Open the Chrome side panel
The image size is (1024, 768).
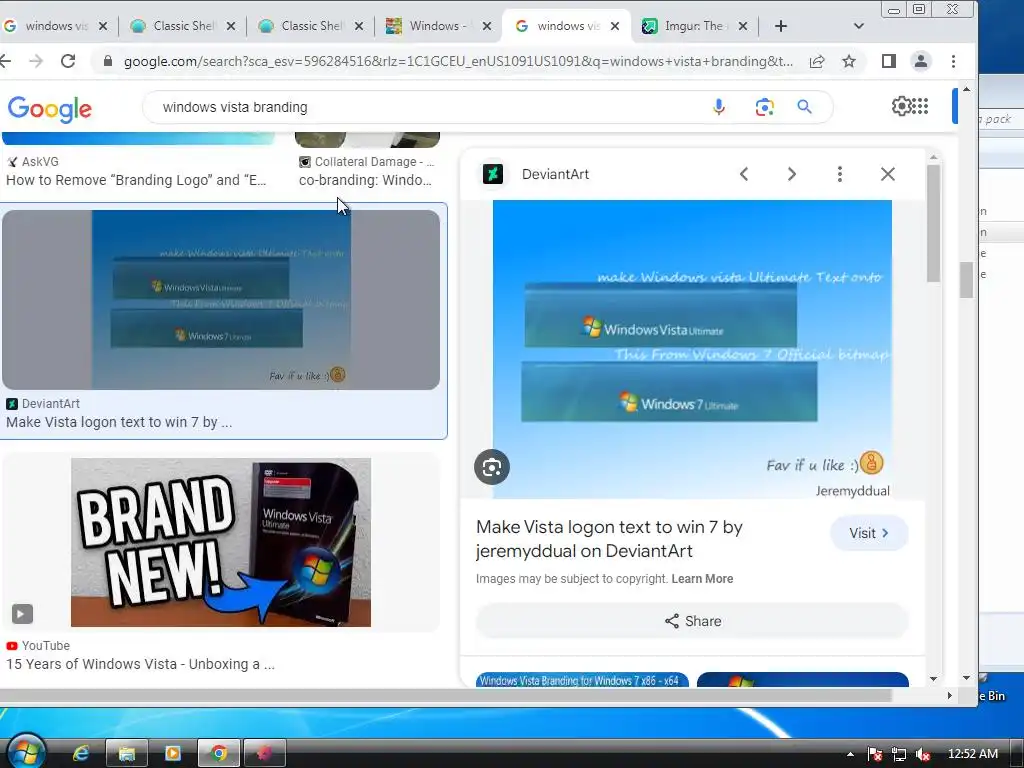click(x=888, y=61)
